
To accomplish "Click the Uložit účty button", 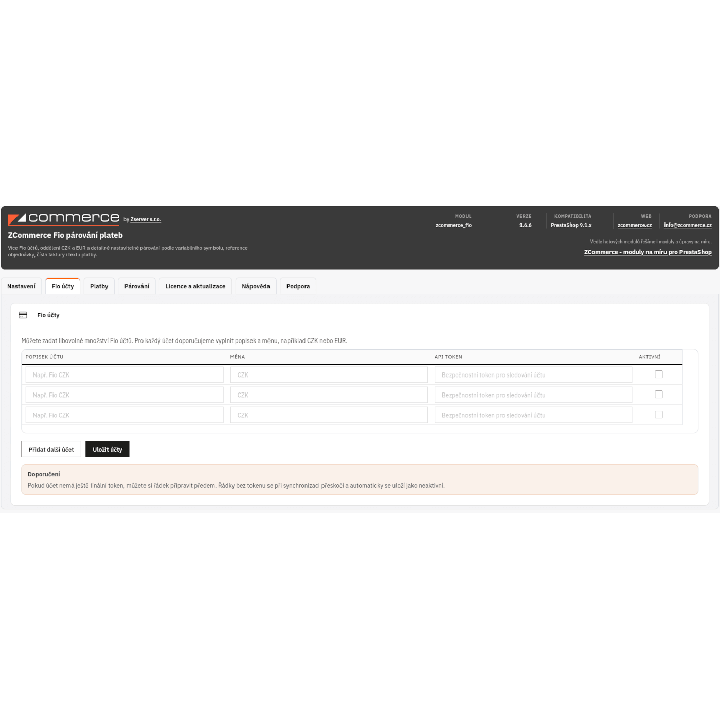I will click(x=107, y=449).
